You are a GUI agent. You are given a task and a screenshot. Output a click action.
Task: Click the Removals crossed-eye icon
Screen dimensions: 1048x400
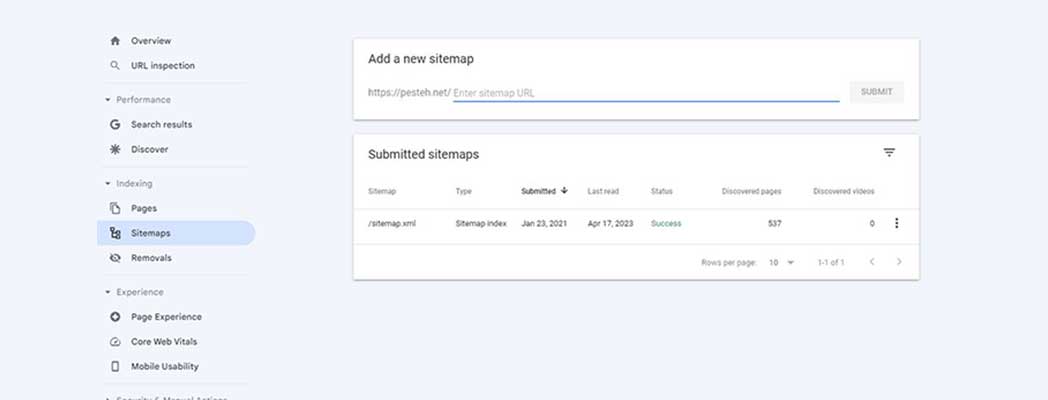pos(115,258)
